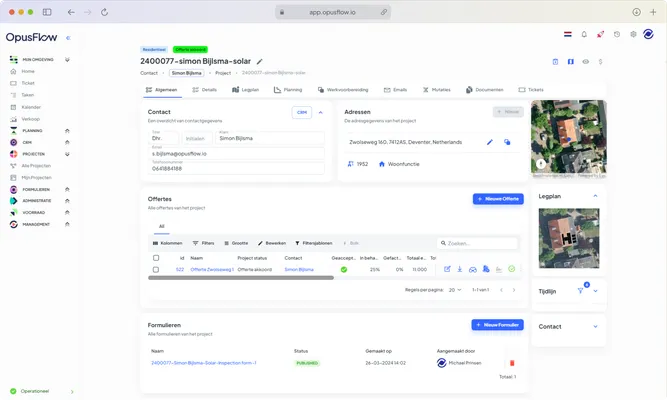Expand the Tijdlijn panel chevron
Viewport: 667px width, 400px height.
coord(596,291)
